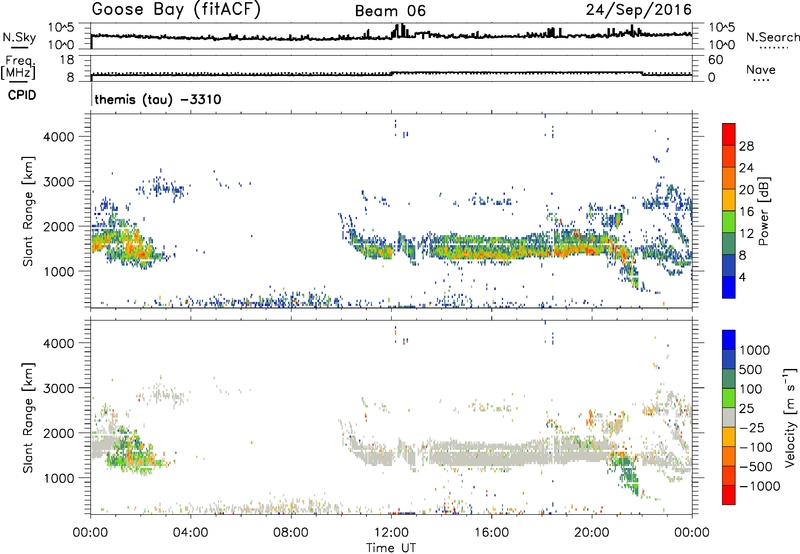Click the "Power [dB]" colorbar title
The image size is (800, 554).
pyautogui.click(x=764, y=211)
